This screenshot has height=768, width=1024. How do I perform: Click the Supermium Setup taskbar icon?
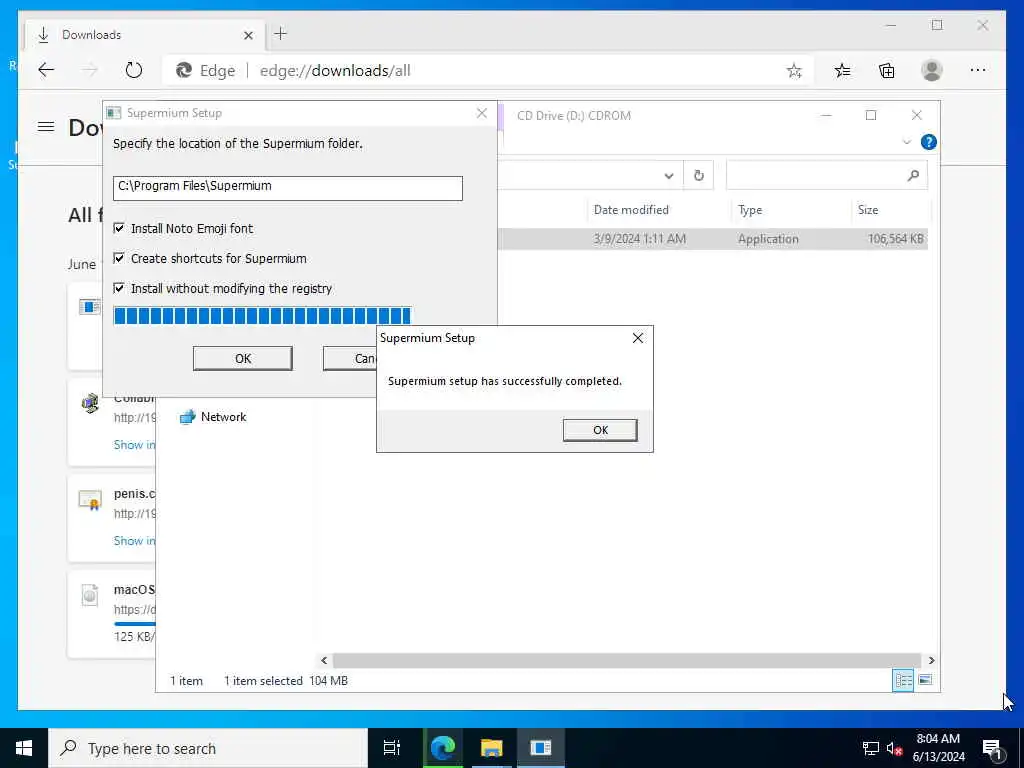(541, 748)
